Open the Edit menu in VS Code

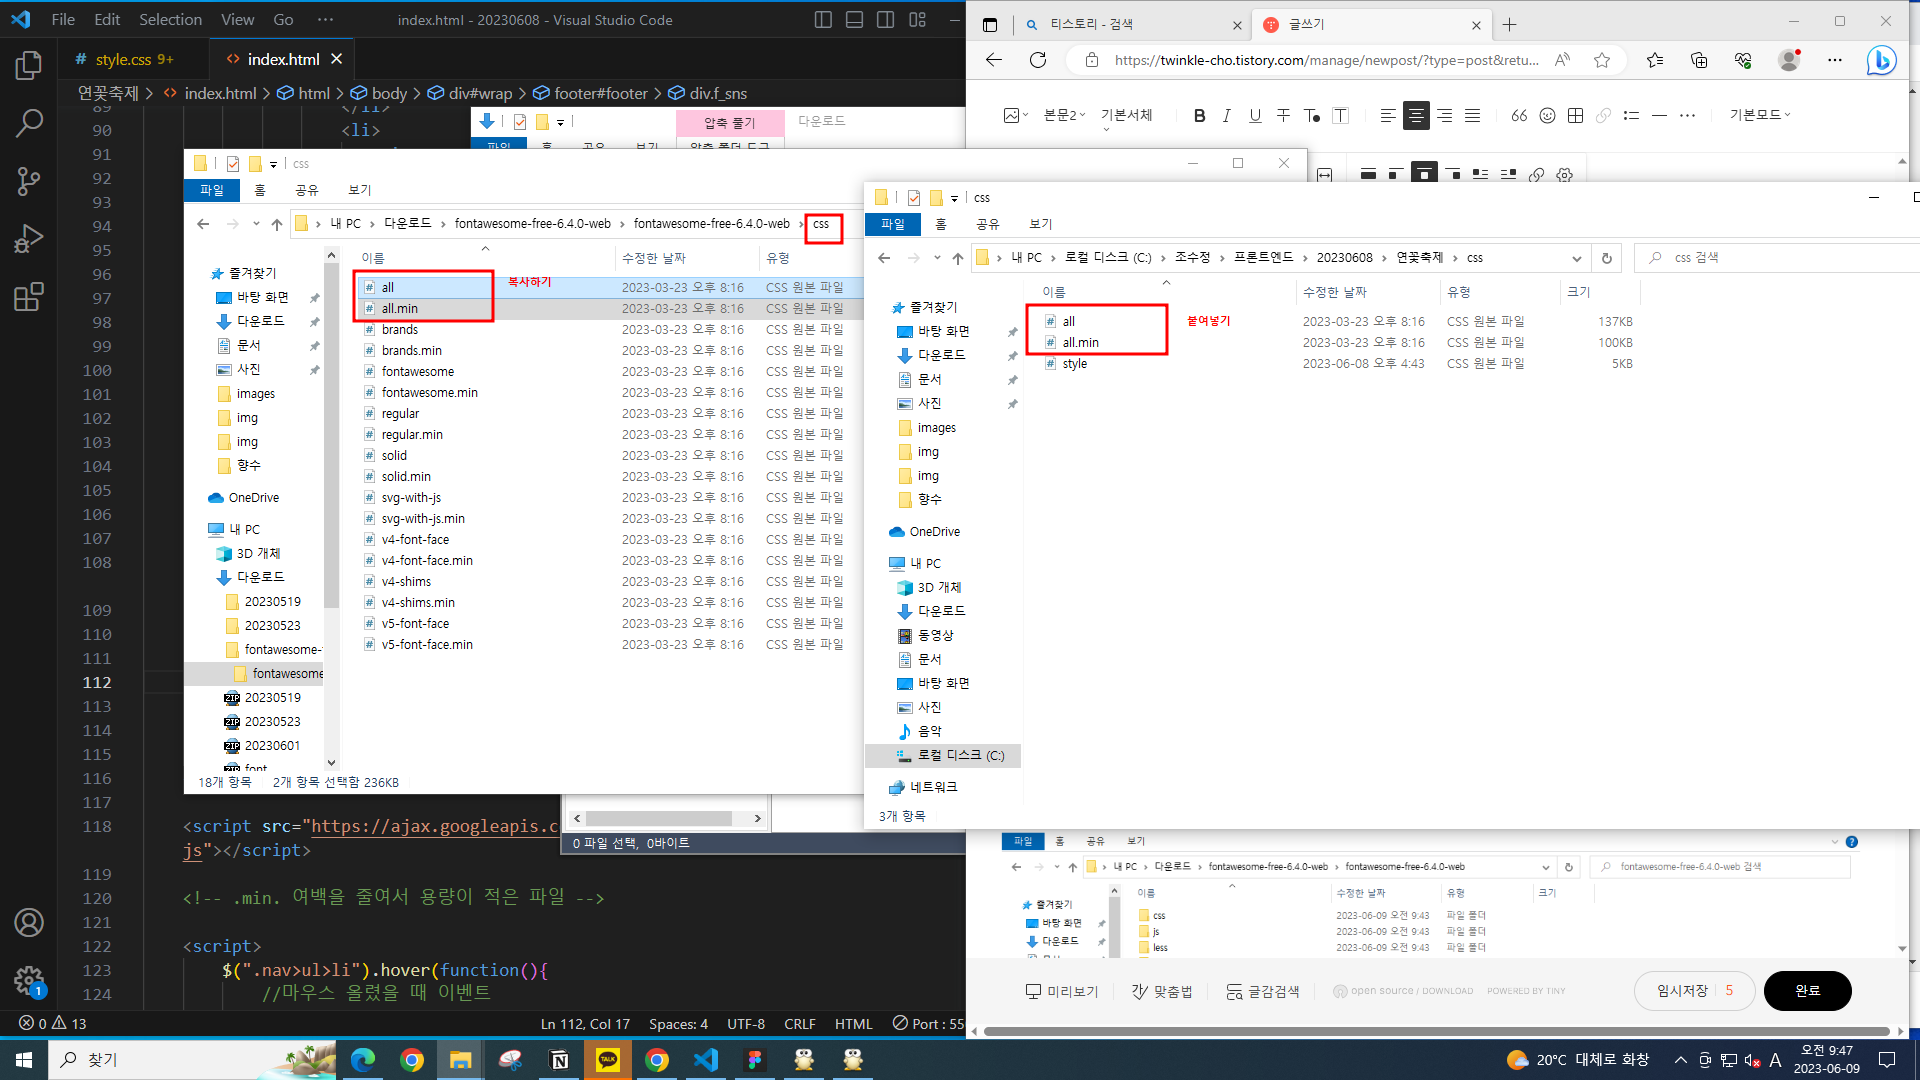pos(107,20)
